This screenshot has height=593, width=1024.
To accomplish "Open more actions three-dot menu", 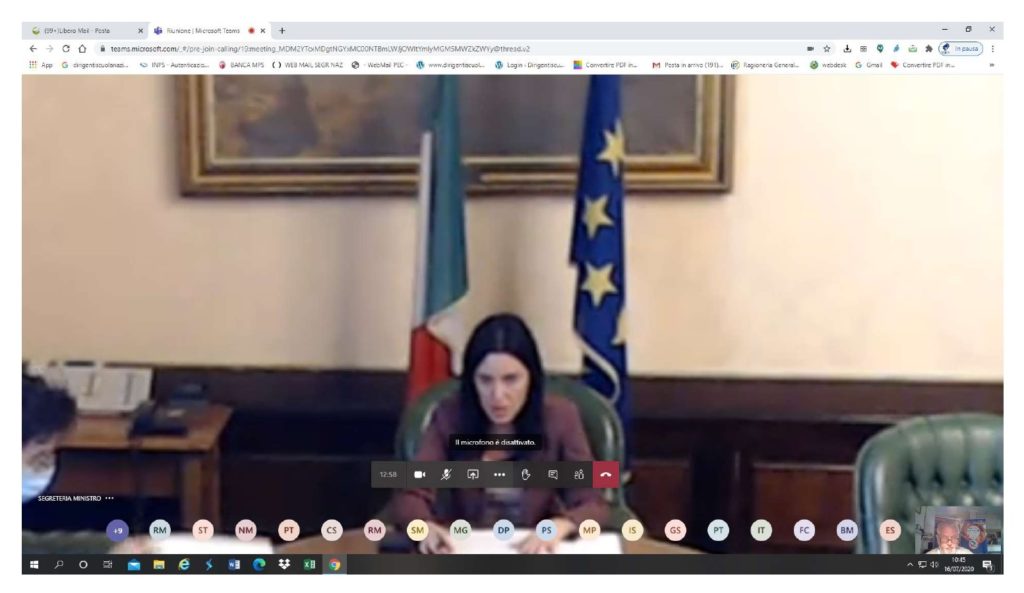I will pos(499,474).
